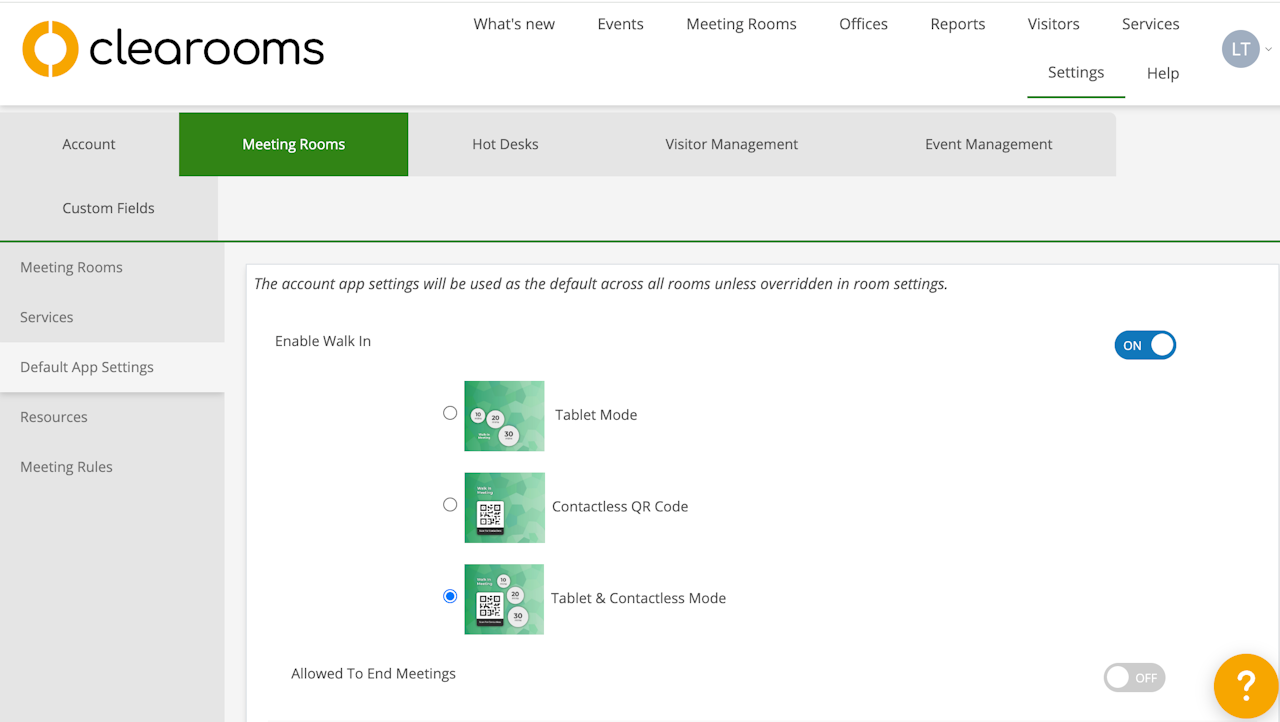Viewport: 1280px width, 722px height.
Task: Click the Contactless QR Code preview image
Action: pos(504,507)
